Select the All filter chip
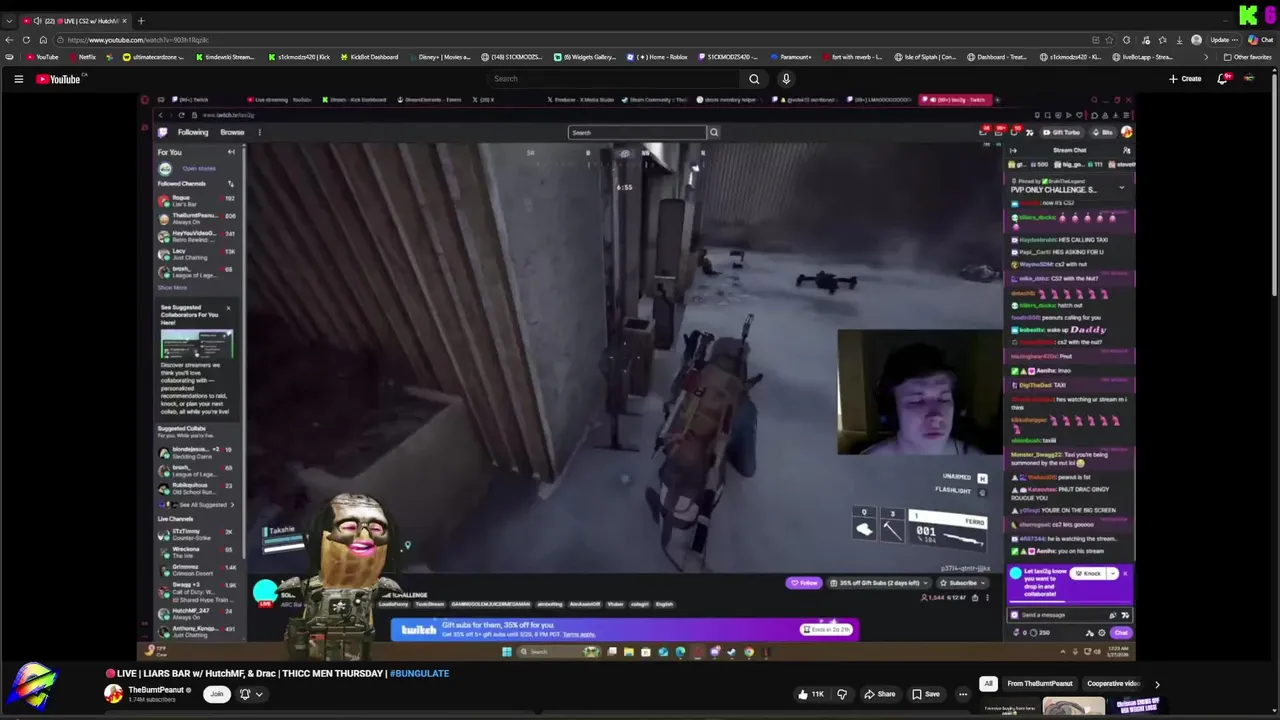The width and height of the screenshot is (1280, 720). click(x=988, y=684)
